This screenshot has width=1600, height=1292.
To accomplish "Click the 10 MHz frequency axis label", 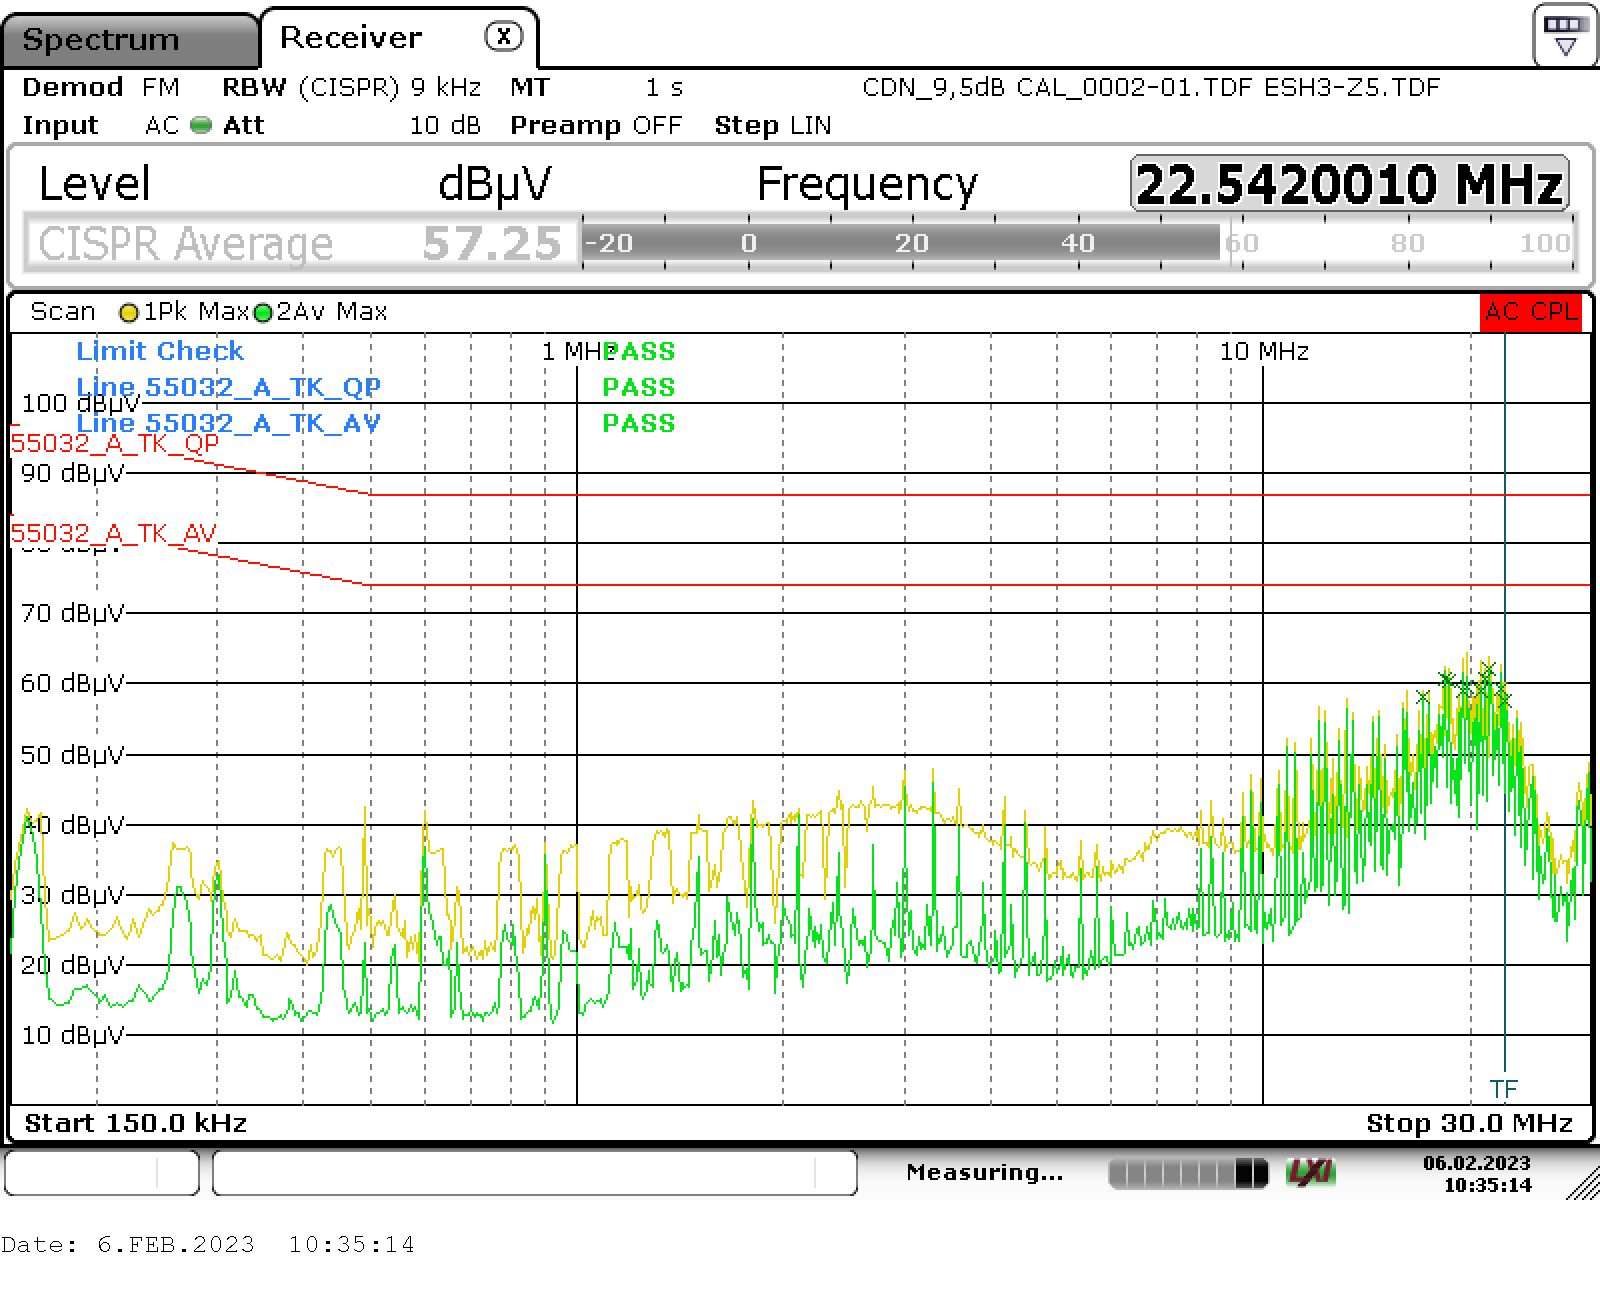I will point(1264,352).
